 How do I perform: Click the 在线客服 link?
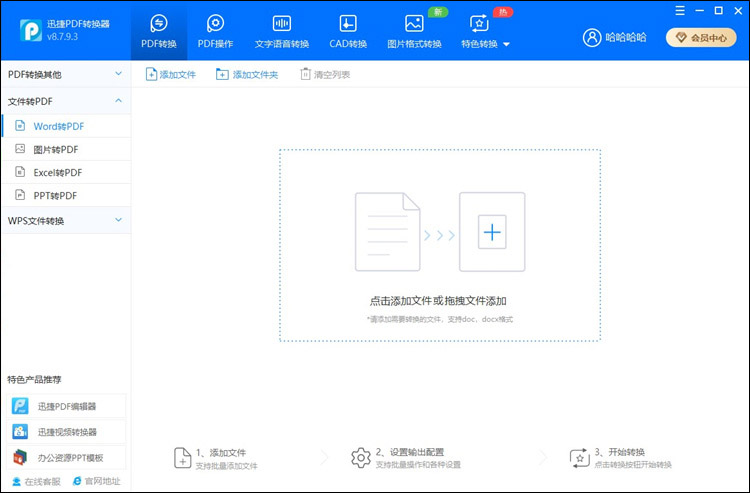point(36,482)
